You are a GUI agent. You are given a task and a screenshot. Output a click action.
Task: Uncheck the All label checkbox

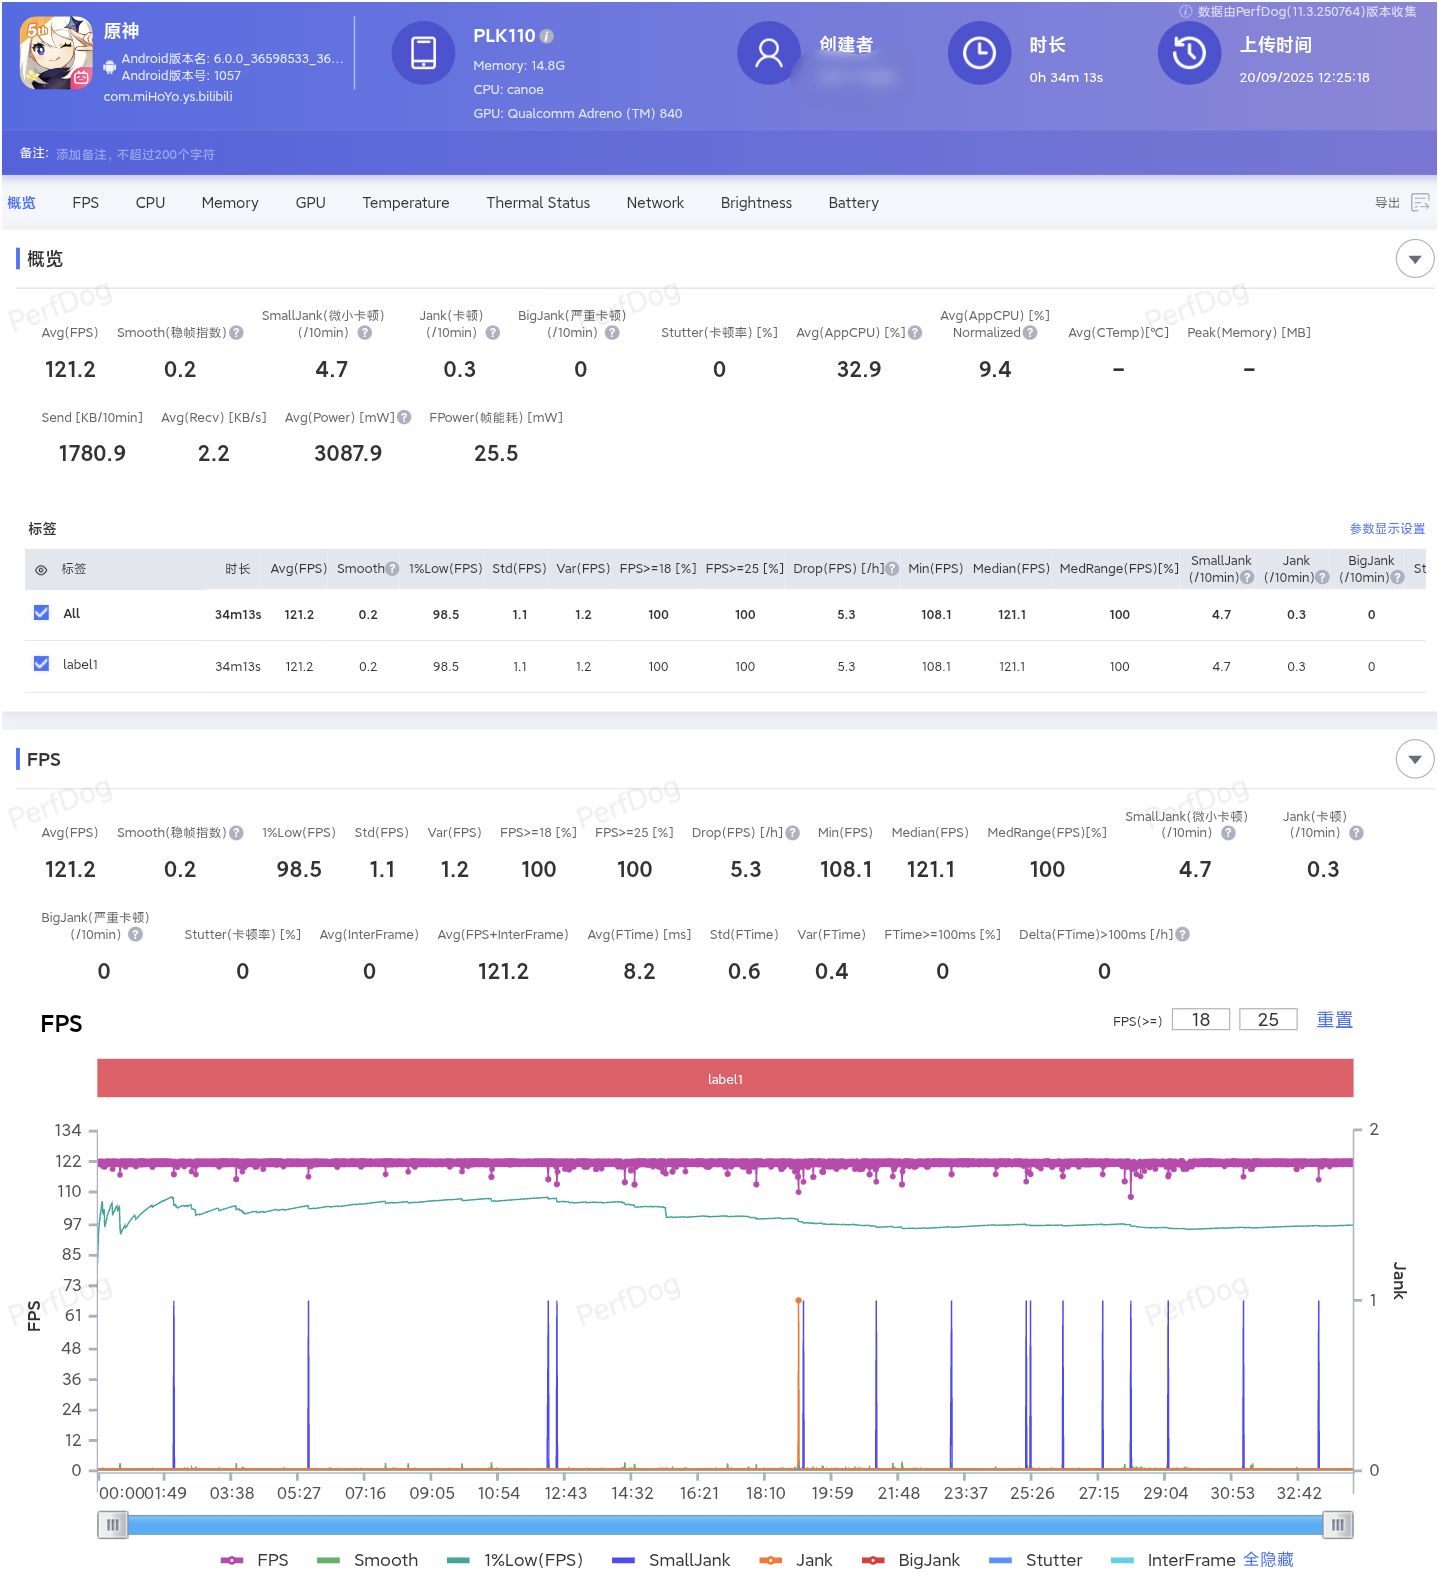click(x=41, y=613)
